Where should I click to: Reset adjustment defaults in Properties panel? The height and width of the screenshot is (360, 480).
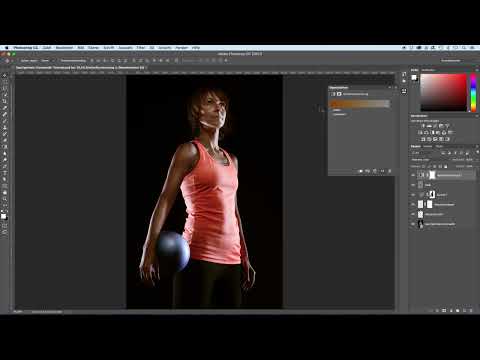point(375,171)
